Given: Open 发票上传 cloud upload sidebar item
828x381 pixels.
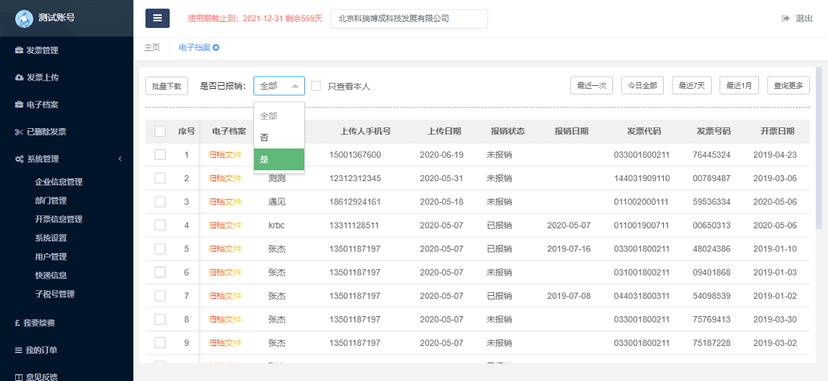Looking at the screenshot, I should point(37,78).
